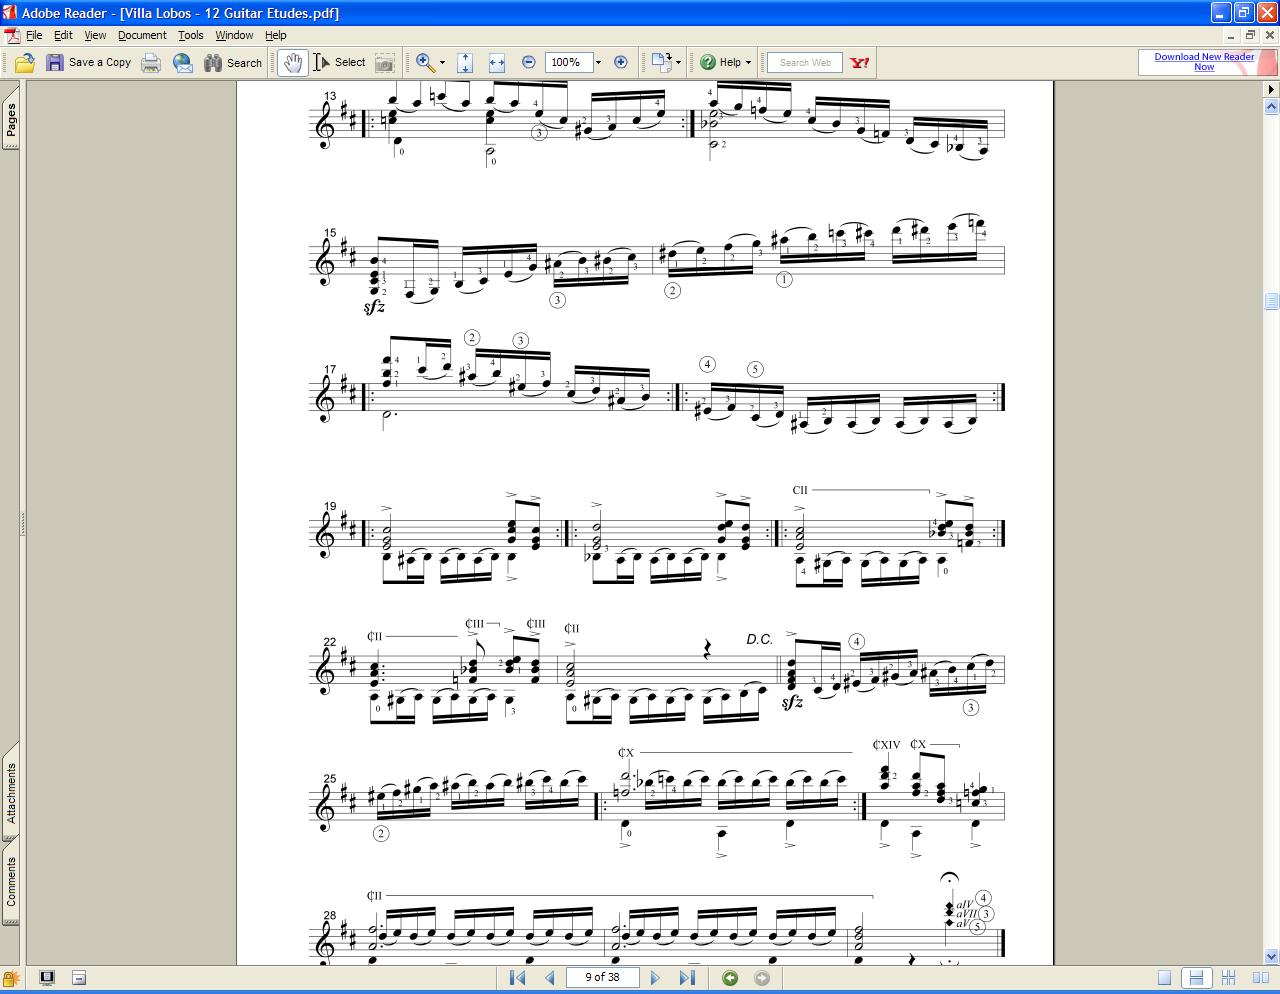Image resolution: width=1280 pixels, height=994 pixels.
Task: Open the Help menu in menu bar
Action: 275,35
